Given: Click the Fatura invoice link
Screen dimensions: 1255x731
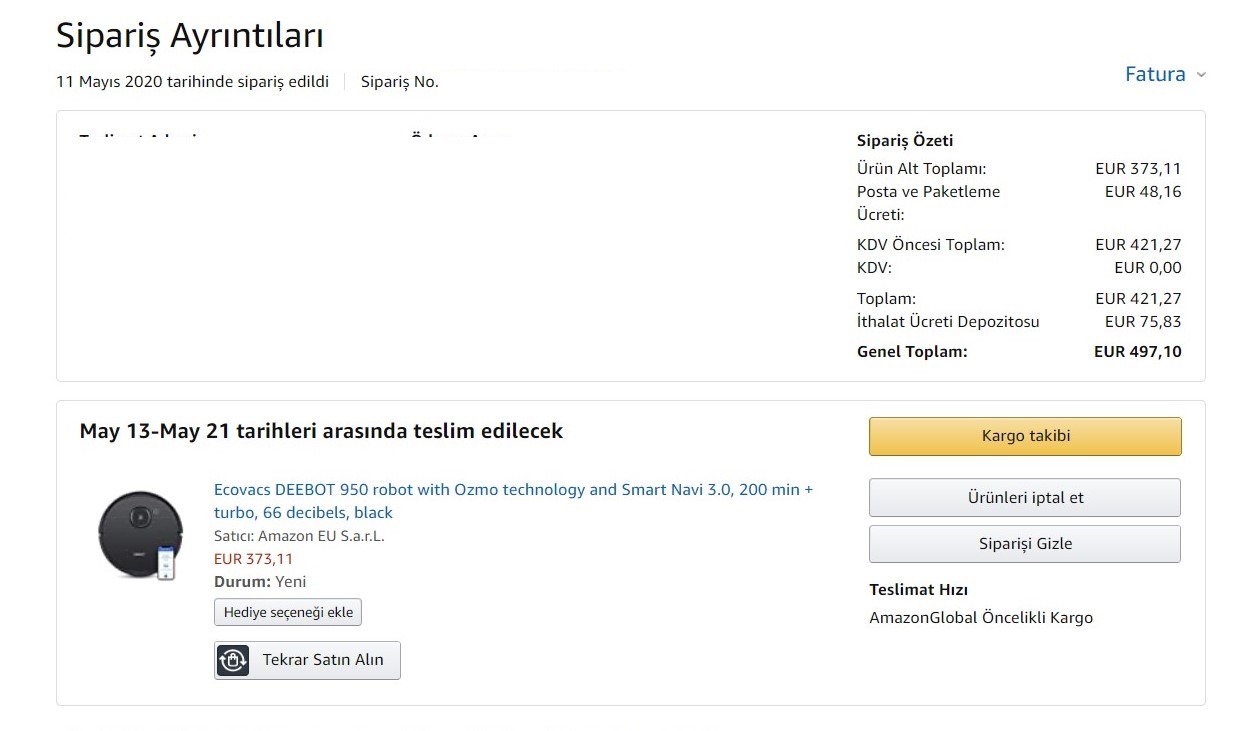Looking at the screenshot, I should coord(1155,74).
